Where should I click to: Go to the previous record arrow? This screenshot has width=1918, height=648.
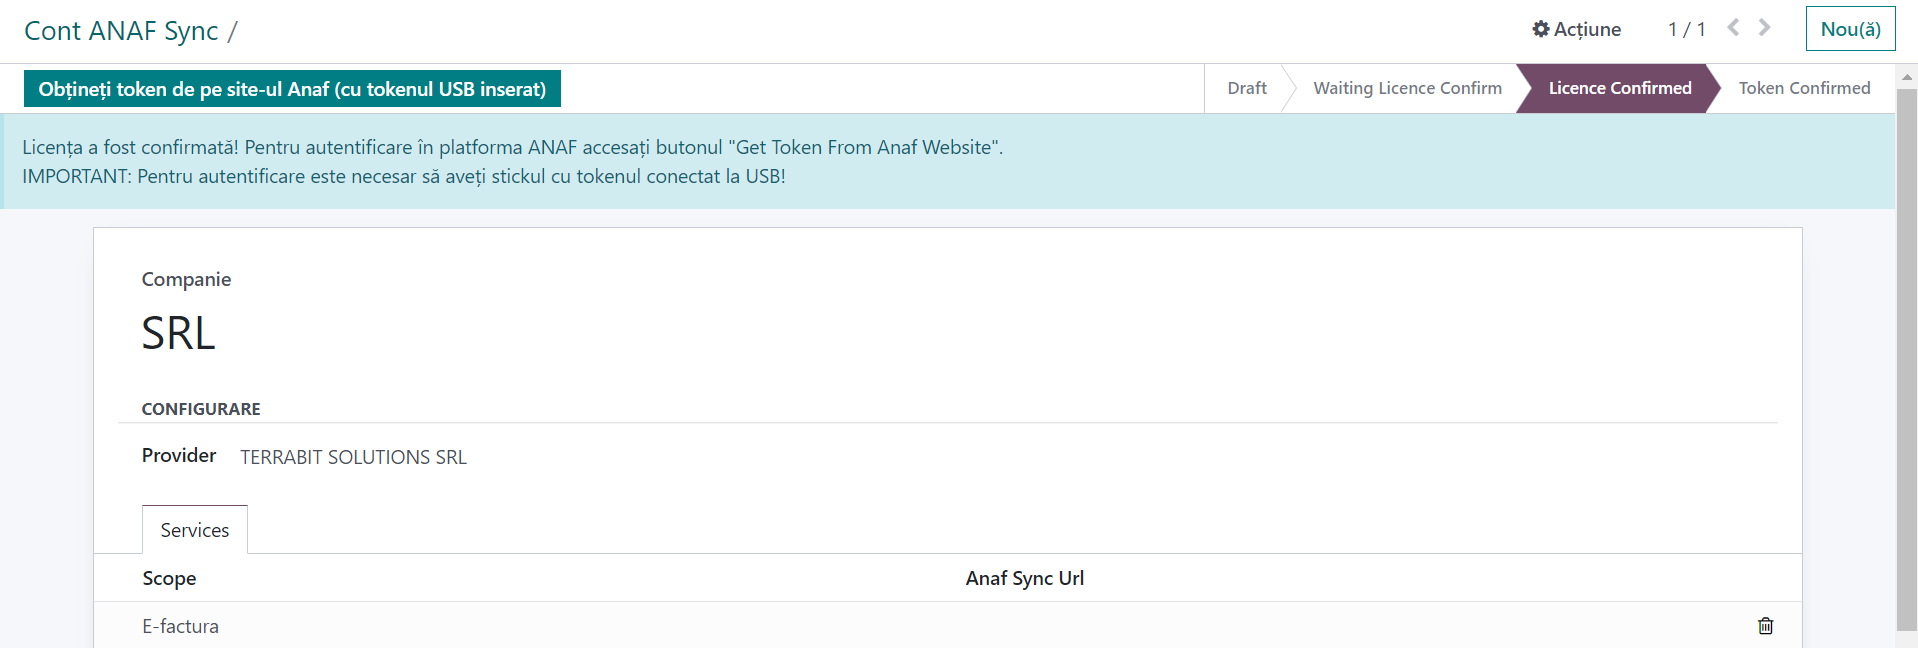coord(1734,28)
